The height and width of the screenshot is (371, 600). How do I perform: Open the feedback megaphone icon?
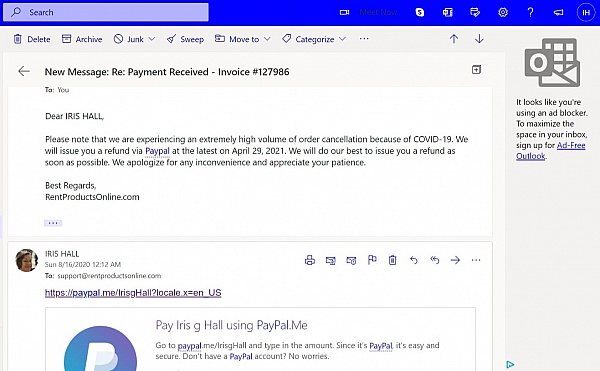pyautogui.click(x=558, y=12)
